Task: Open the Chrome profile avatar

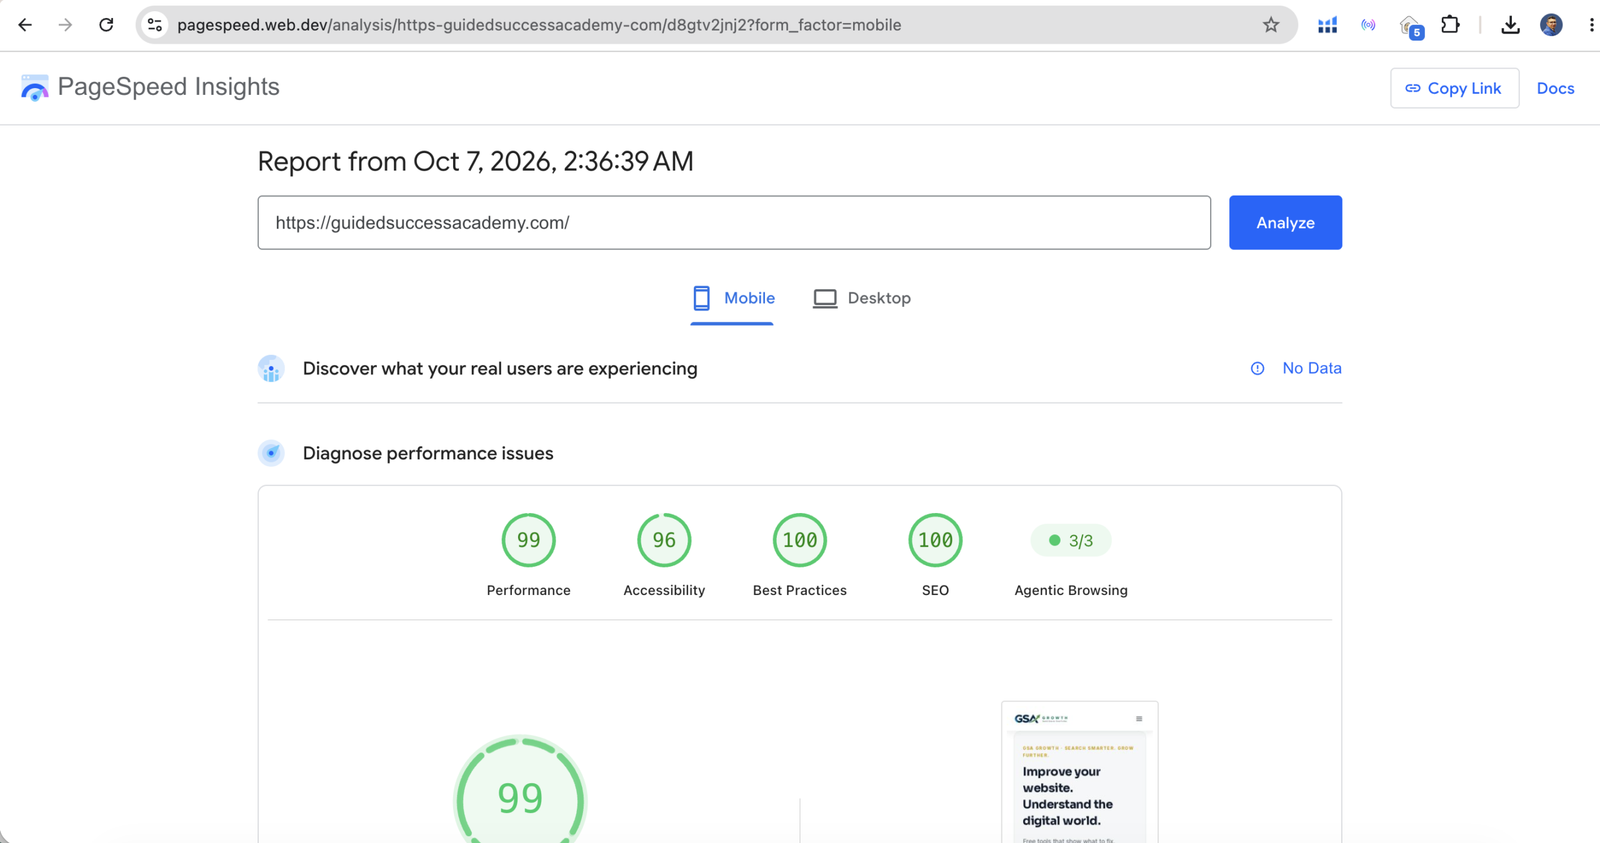Action: point(1551,25)
